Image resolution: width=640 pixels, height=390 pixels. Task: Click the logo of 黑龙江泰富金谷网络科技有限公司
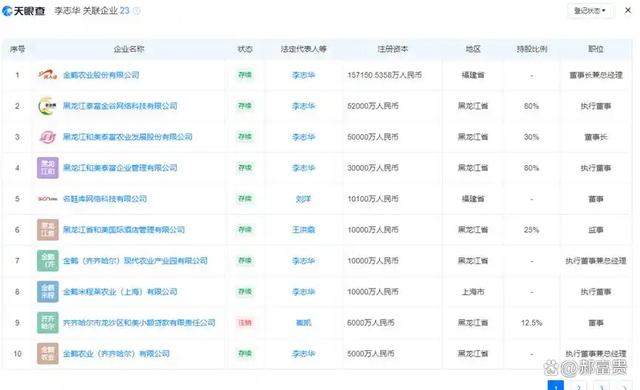(48, 106)
